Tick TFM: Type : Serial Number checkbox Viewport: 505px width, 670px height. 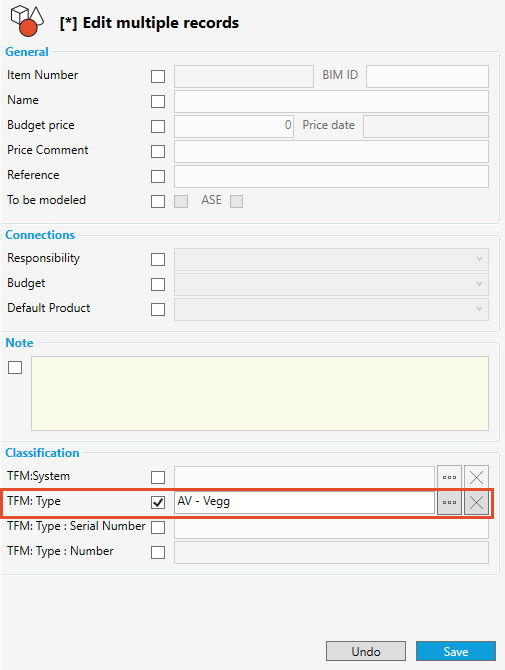[158, 527]
